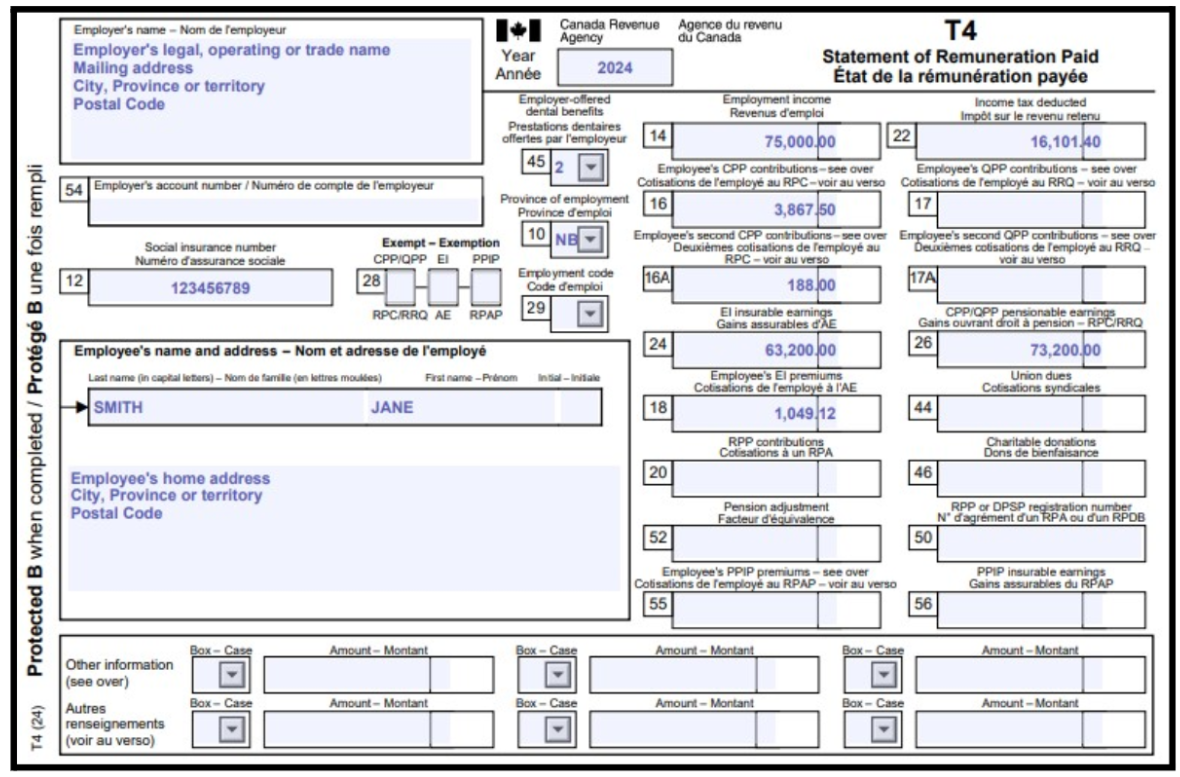Click right Amount field in Autres renseignements row

coord(1030,729)
